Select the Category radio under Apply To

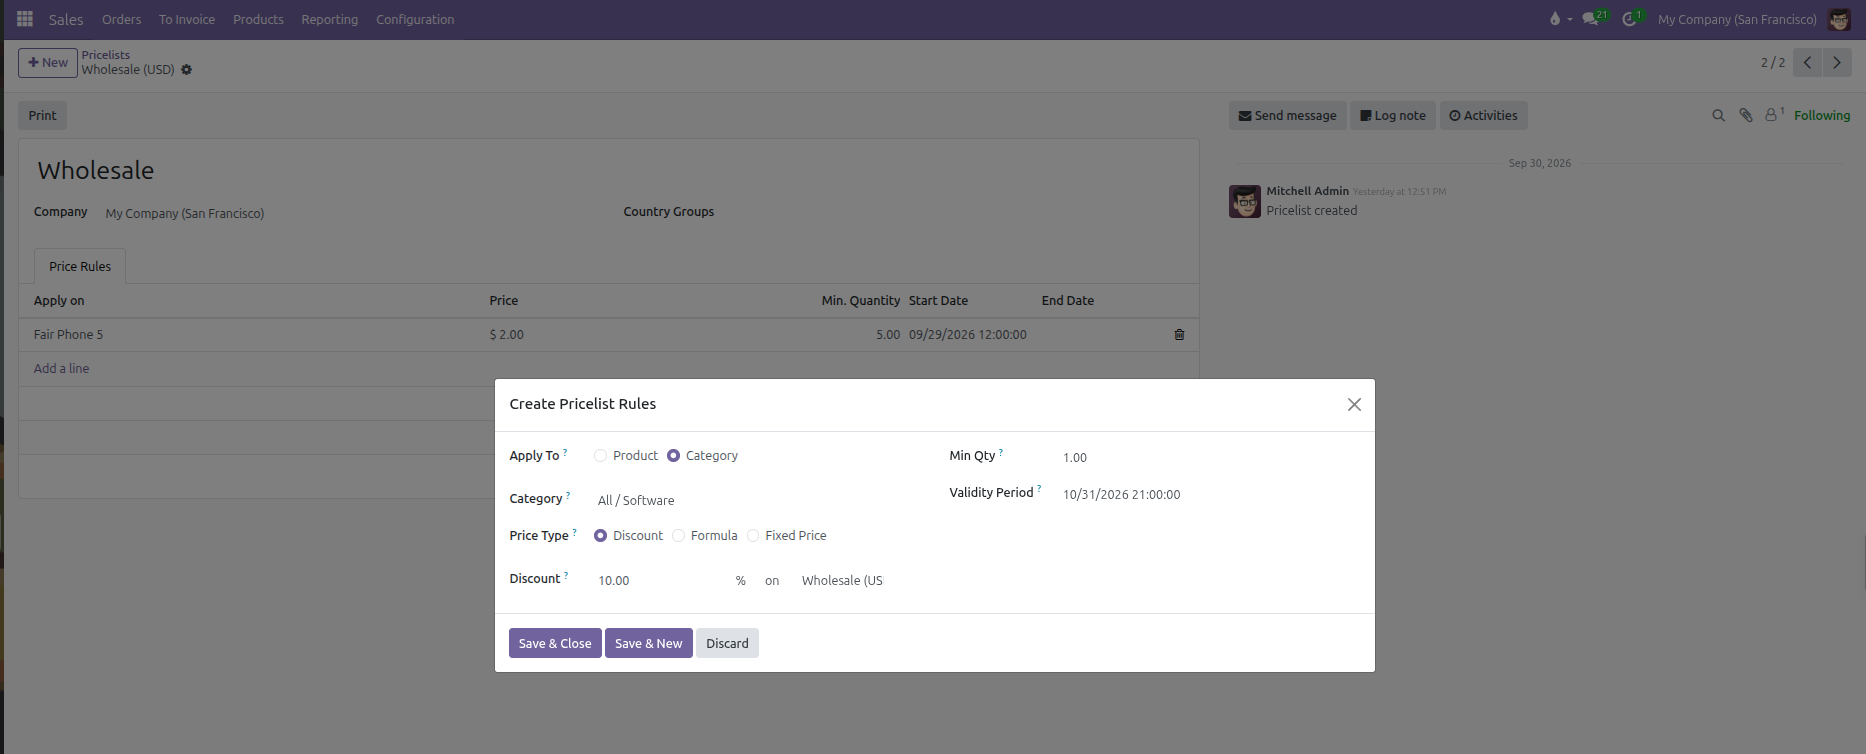tap(673, 456)
